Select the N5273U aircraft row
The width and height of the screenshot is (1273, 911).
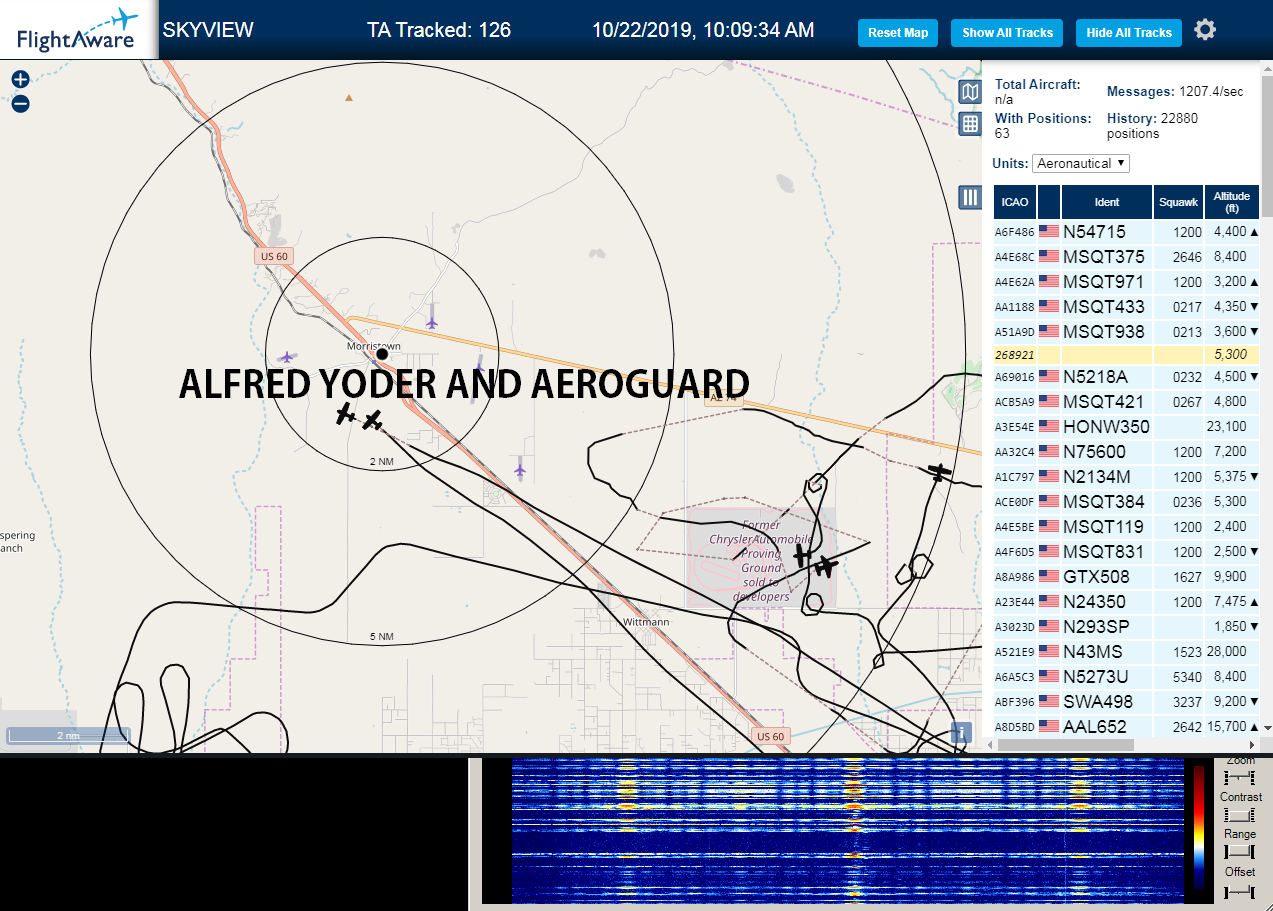[1127, 677]
